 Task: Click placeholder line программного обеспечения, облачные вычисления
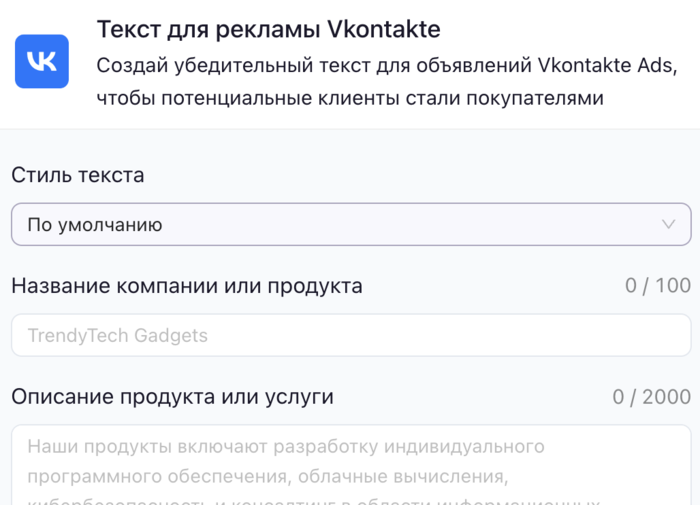[268, 475]
